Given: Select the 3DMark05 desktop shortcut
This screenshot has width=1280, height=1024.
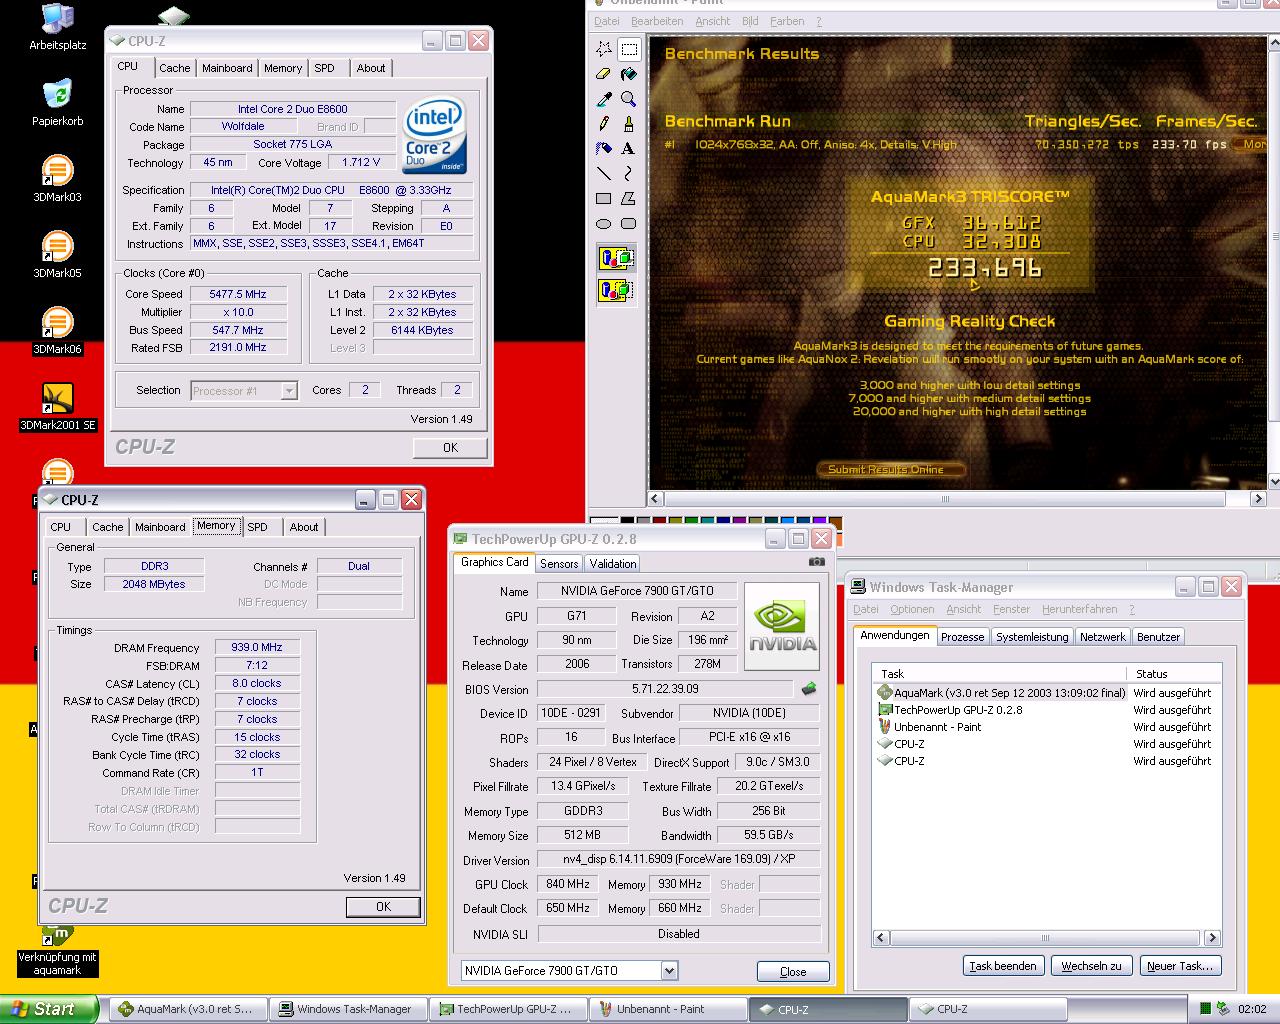Looking at the screenshot, I should point(57,256).
